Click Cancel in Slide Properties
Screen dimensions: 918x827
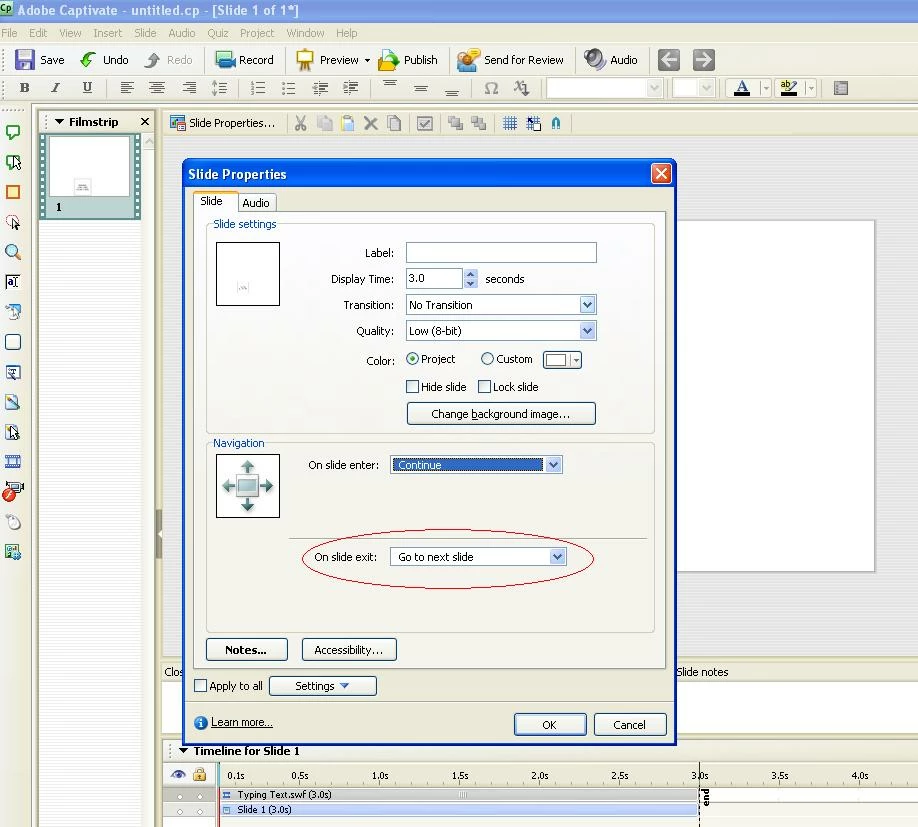click(x=630, y=725)
